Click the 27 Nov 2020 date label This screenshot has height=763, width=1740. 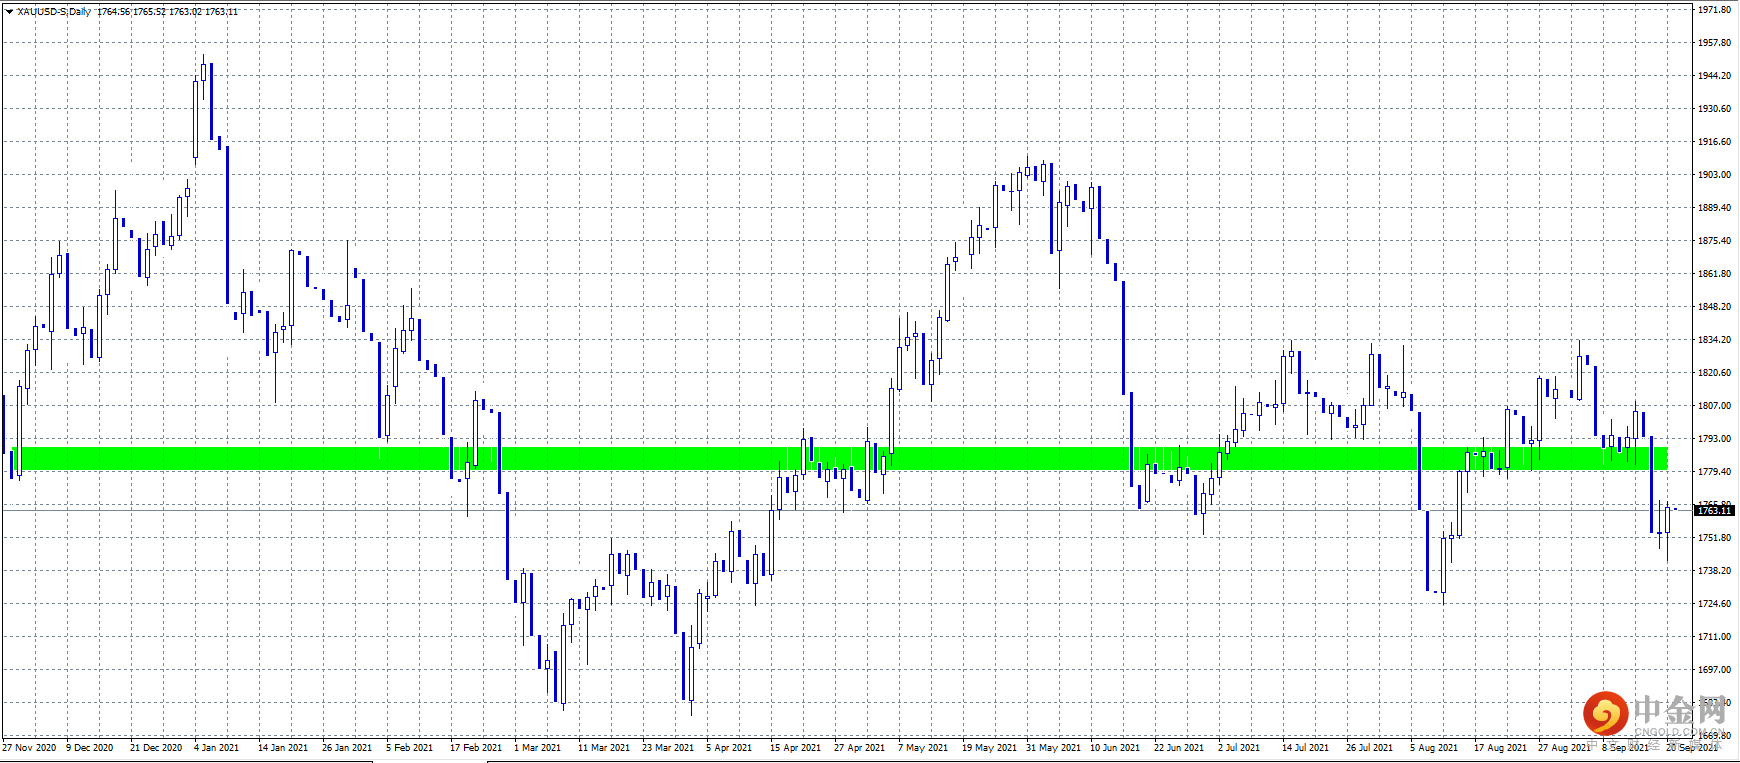tap(29, 748)
